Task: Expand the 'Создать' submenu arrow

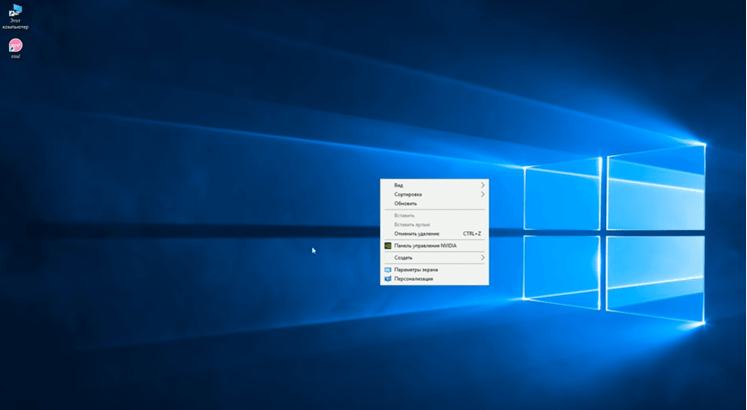Action: pos(483,258)
